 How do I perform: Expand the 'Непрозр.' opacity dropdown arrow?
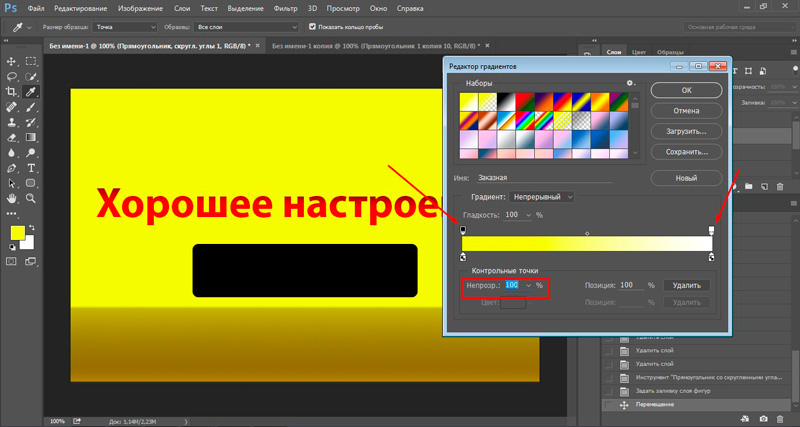[x=527, y=286]
